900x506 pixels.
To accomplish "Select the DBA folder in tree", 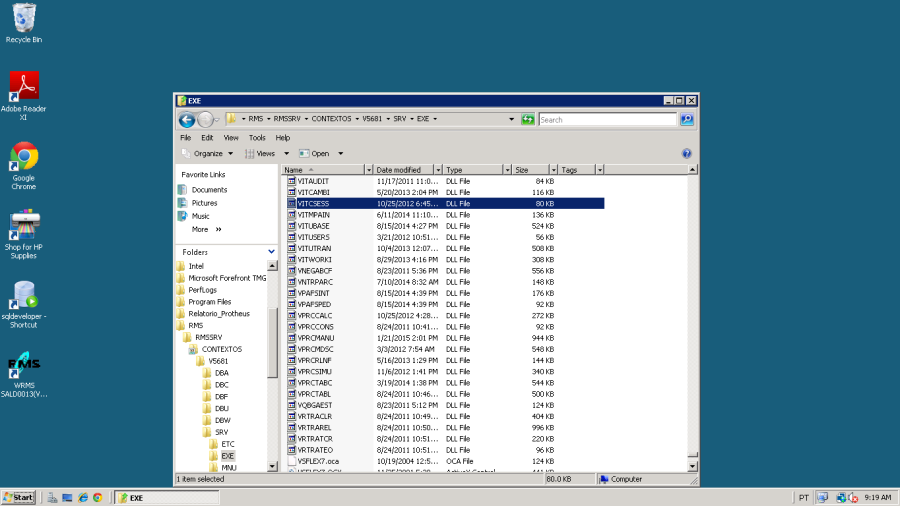I will tap(222, 373).
